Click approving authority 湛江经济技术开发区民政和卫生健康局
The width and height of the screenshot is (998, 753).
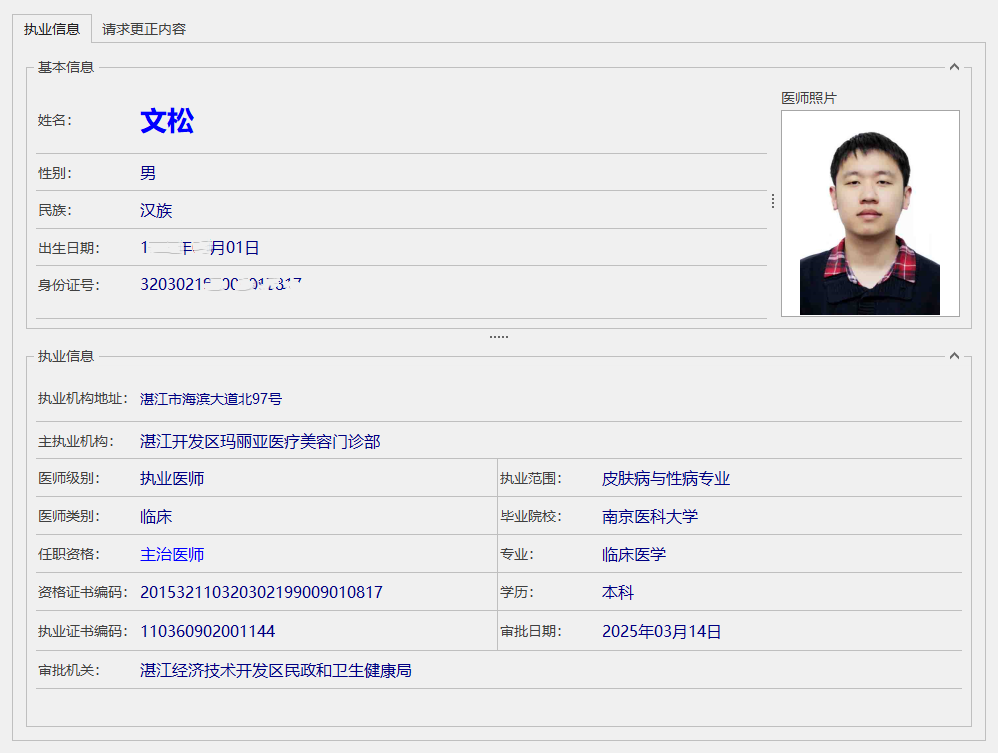[x=276, y=670]
